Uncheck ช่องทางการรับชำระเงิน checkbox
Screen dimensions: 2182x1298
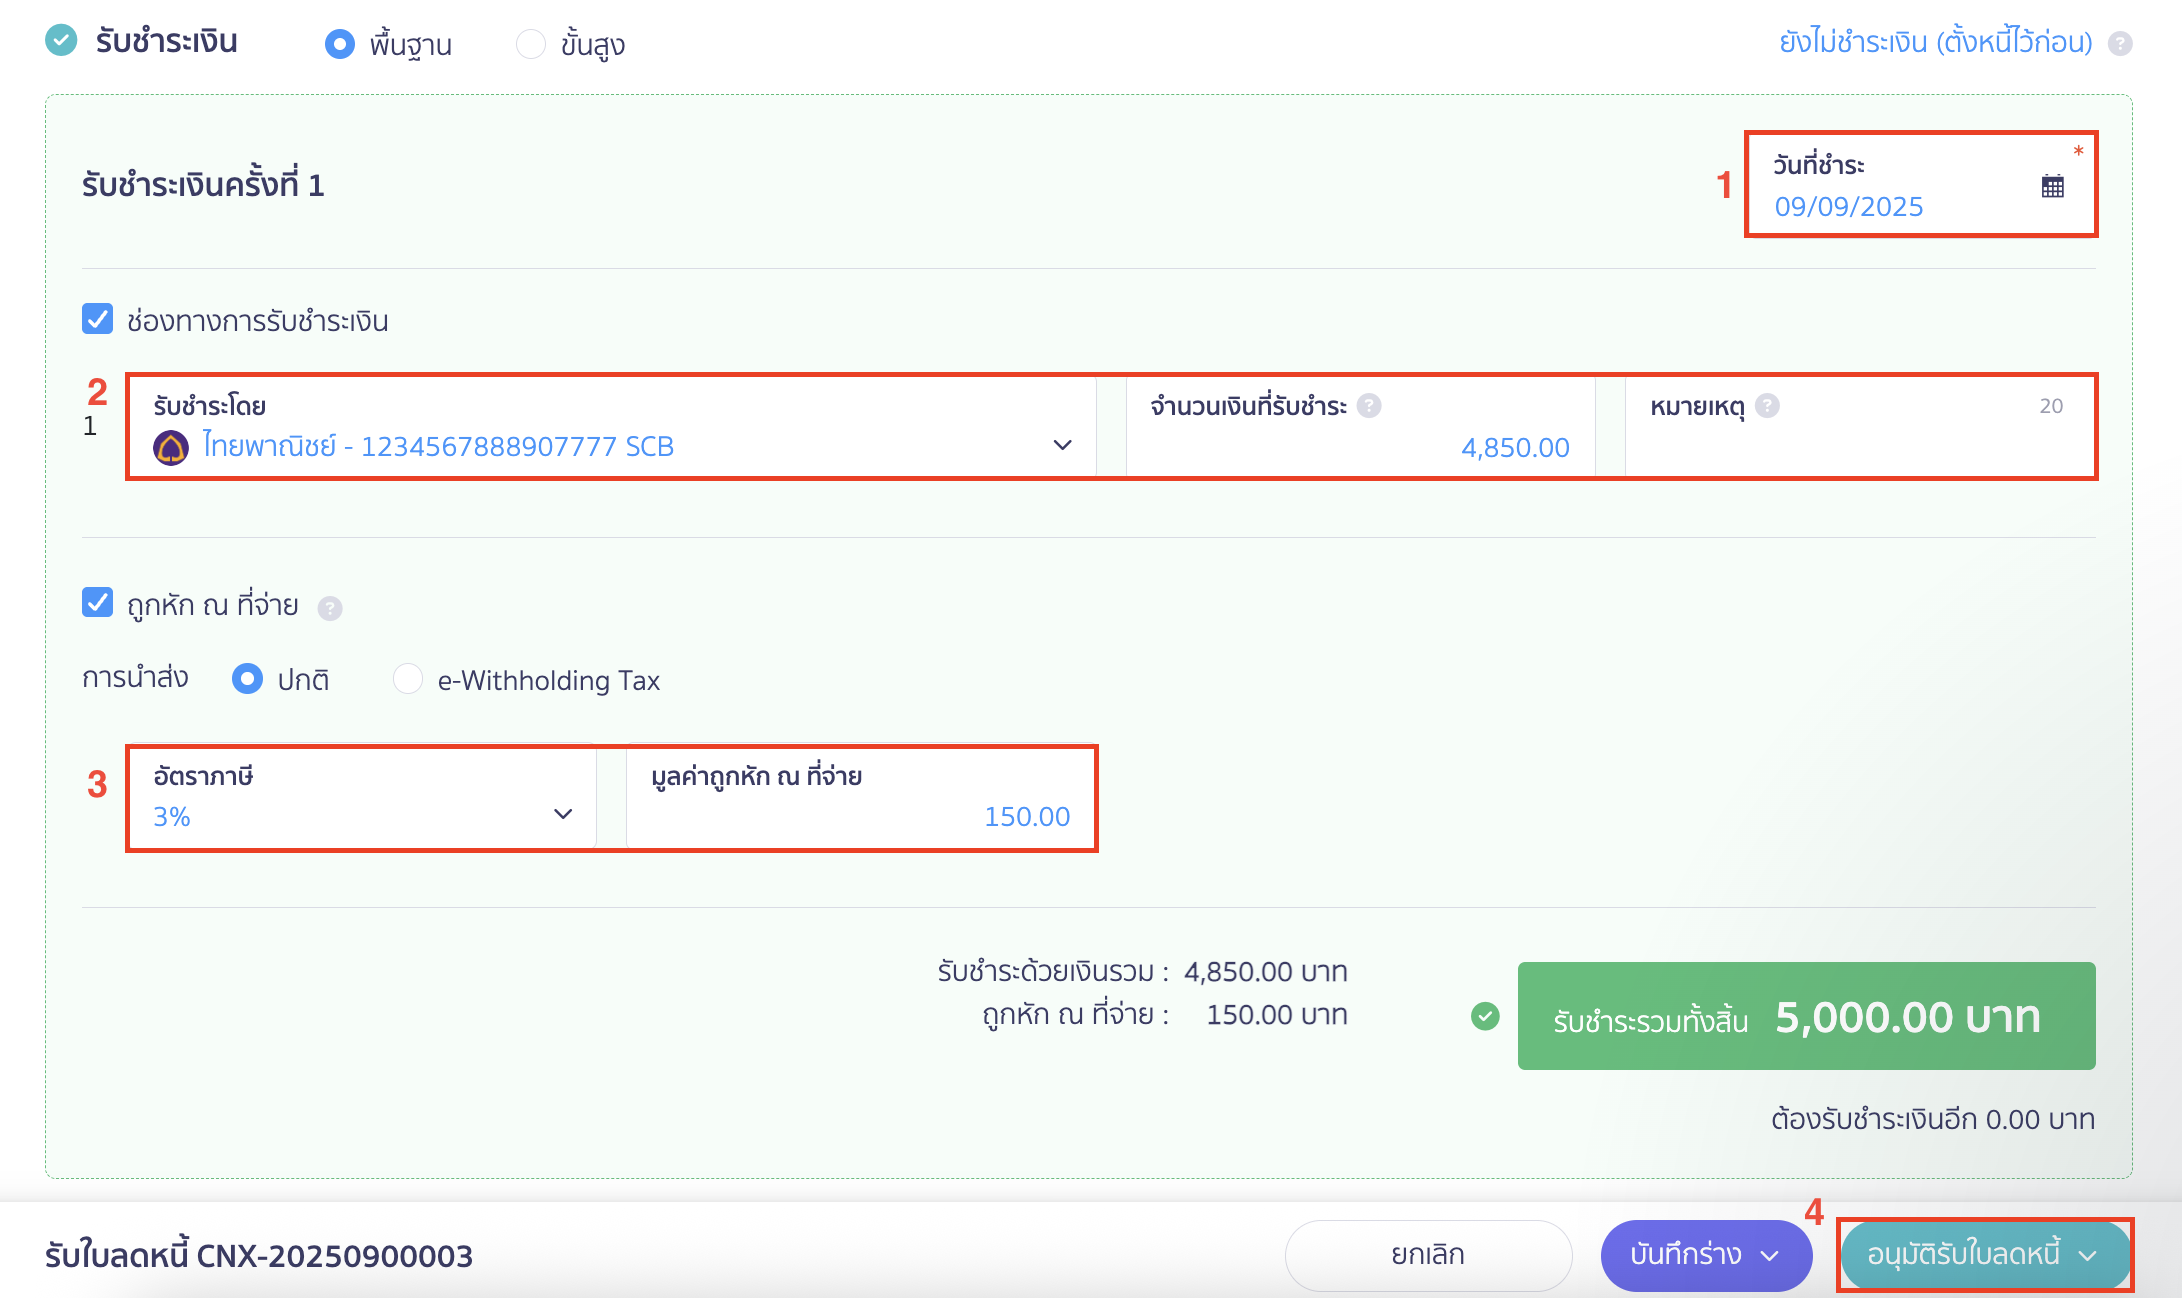(x=97, y=319)
